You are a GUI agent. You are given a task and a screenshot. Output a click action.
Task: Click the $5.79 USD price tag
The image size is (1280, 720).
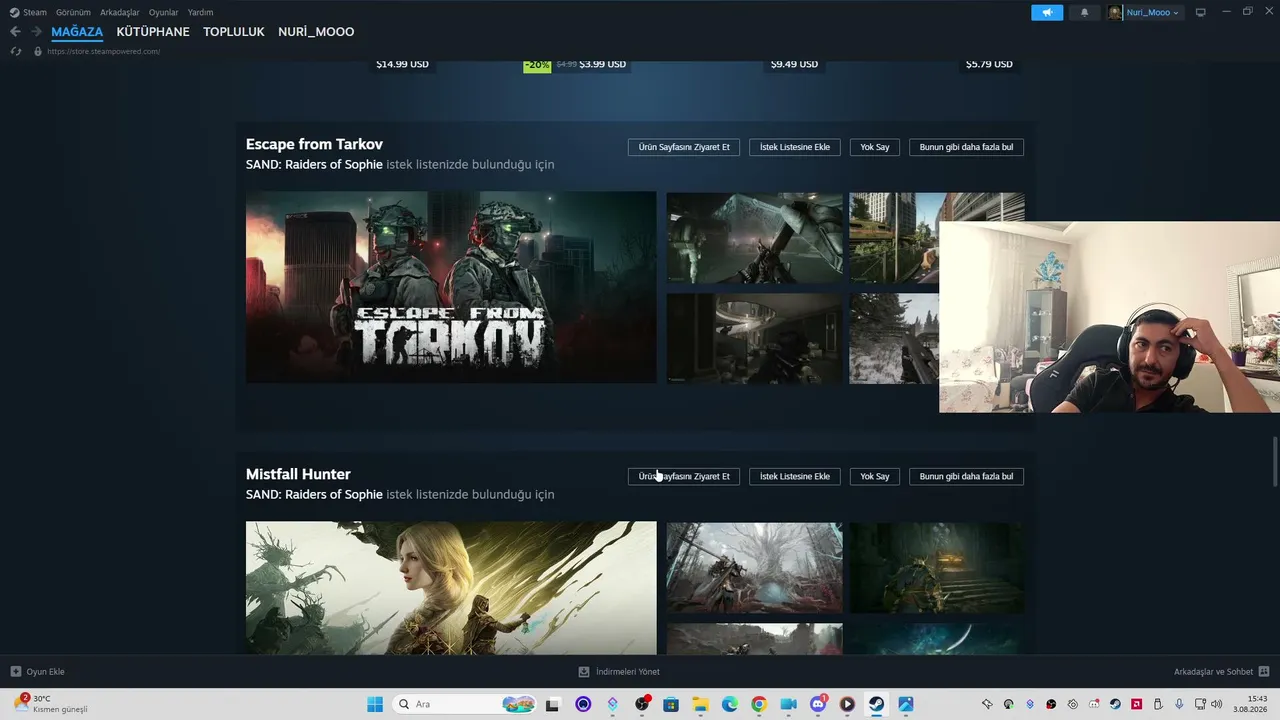pos(989,64)
